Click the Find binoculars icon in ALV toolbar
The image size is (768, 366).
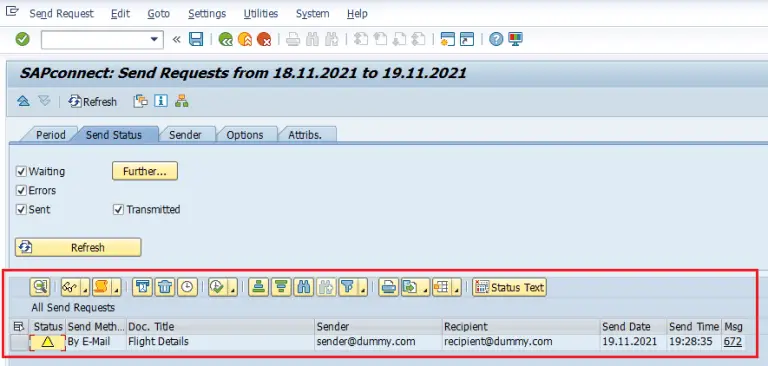pos(304,287)
